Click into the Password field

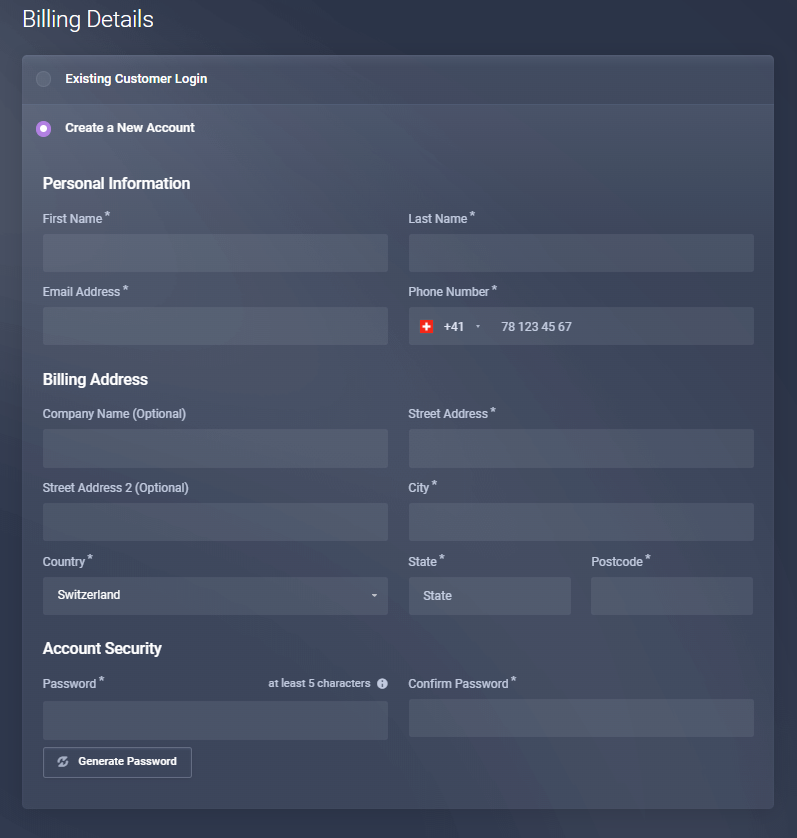click(x=215, y=720)
